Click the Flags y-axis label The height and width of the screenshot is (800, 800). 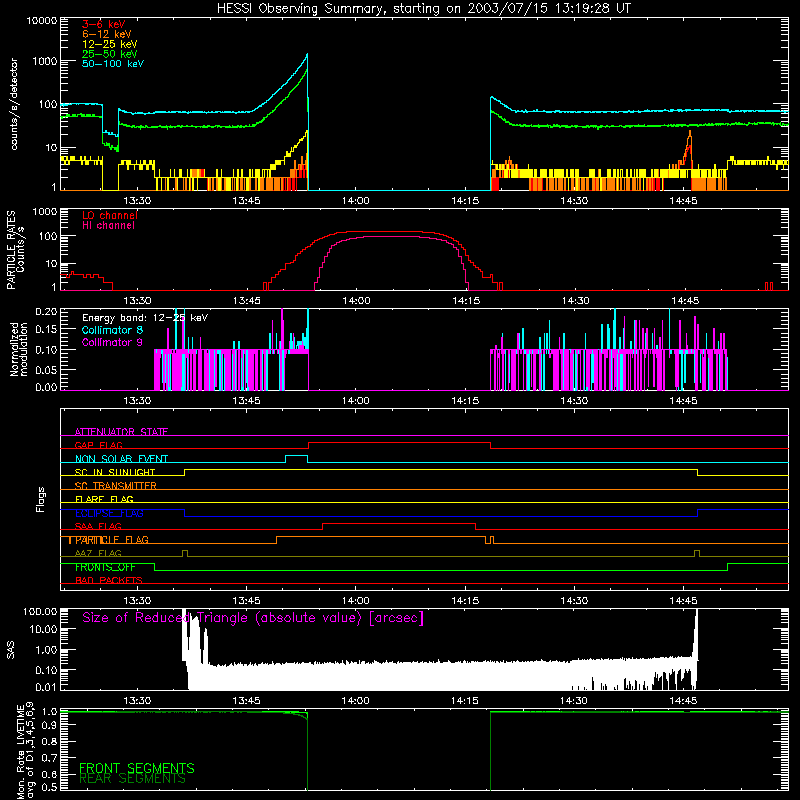tap(40, 499)
